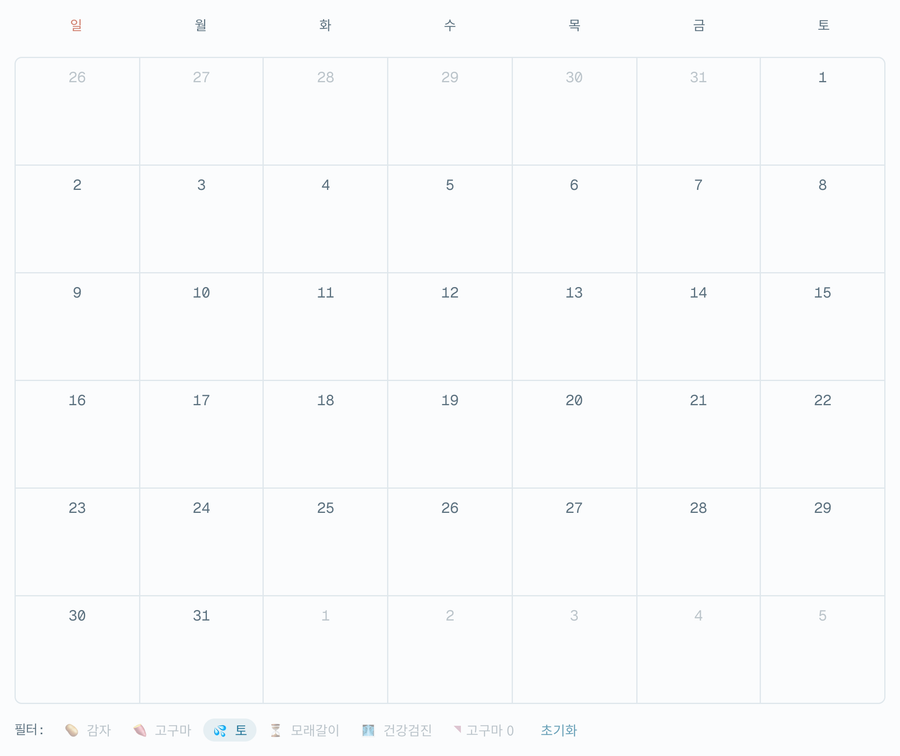
Task: Open day 22 on the calendar
Action: tap(823, 434)
